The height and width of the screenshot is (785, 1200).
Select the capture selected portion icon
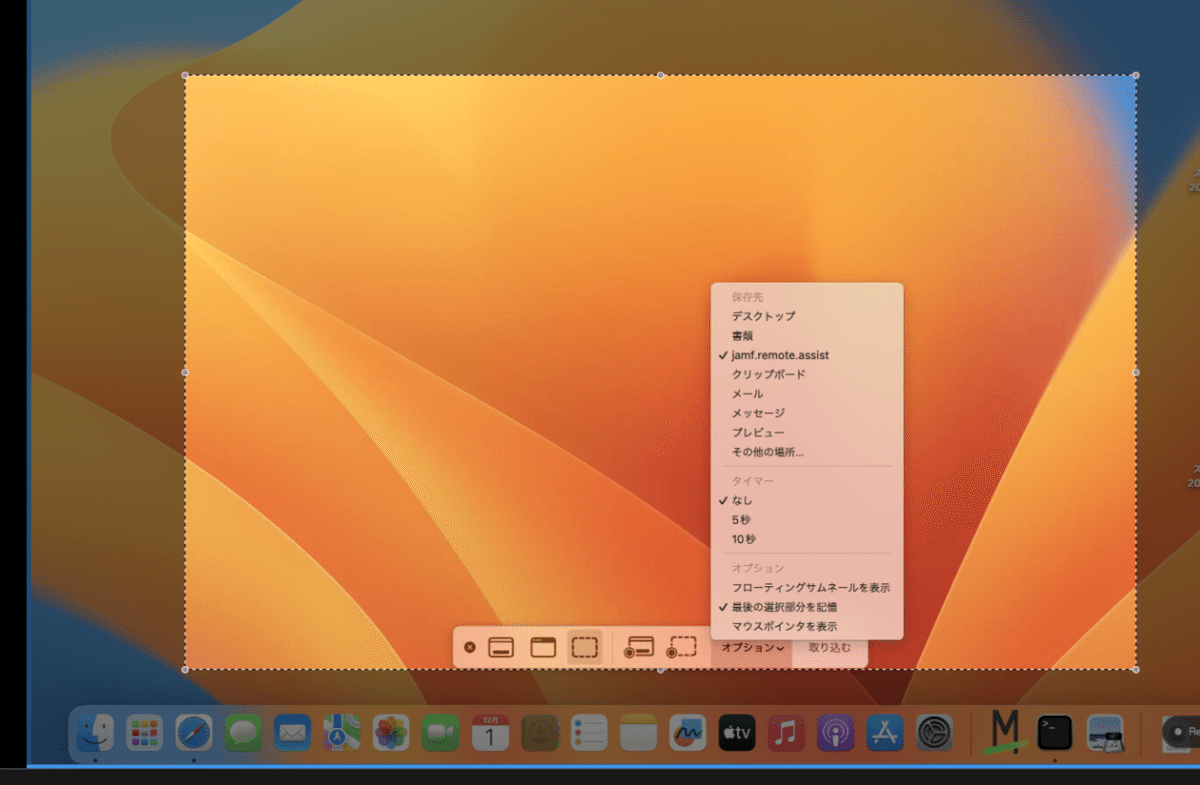[585, 647]
